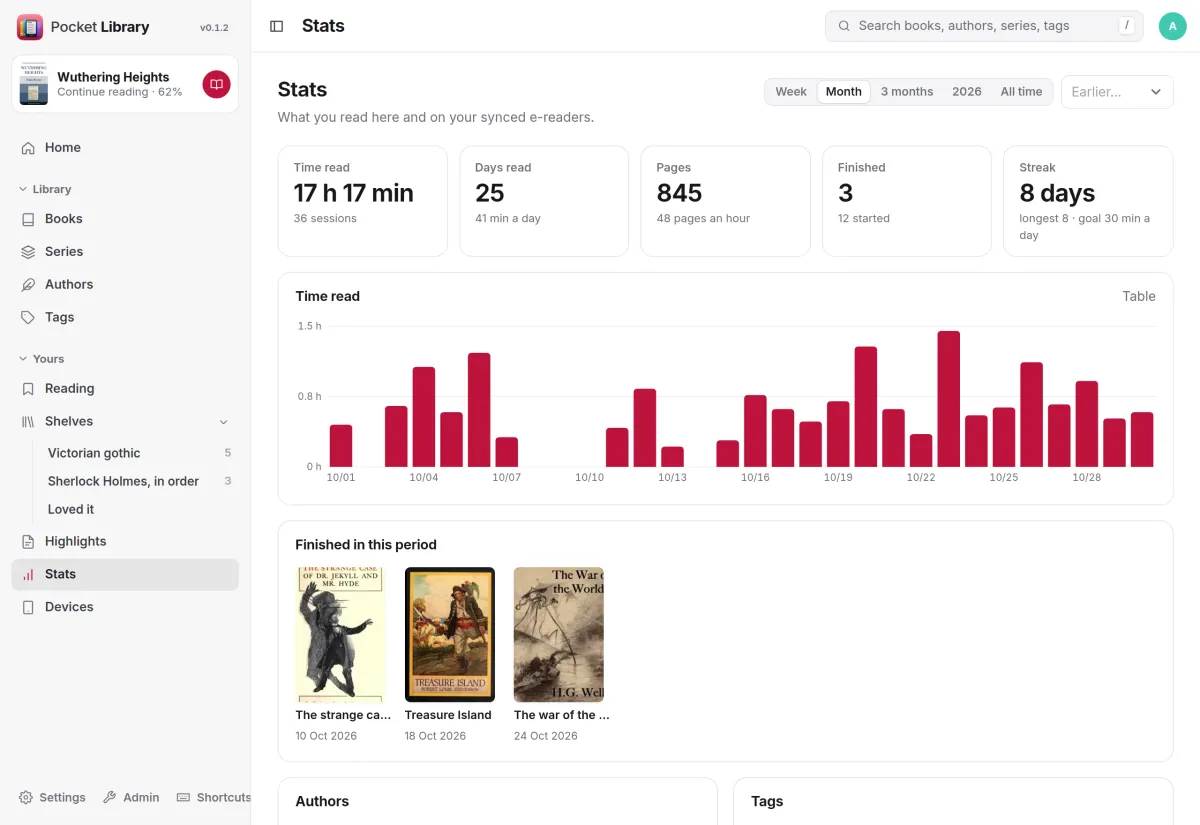Click the Time read 17 h 17 min card
This screenshot has height=825, width=1200.
point(363,201)
